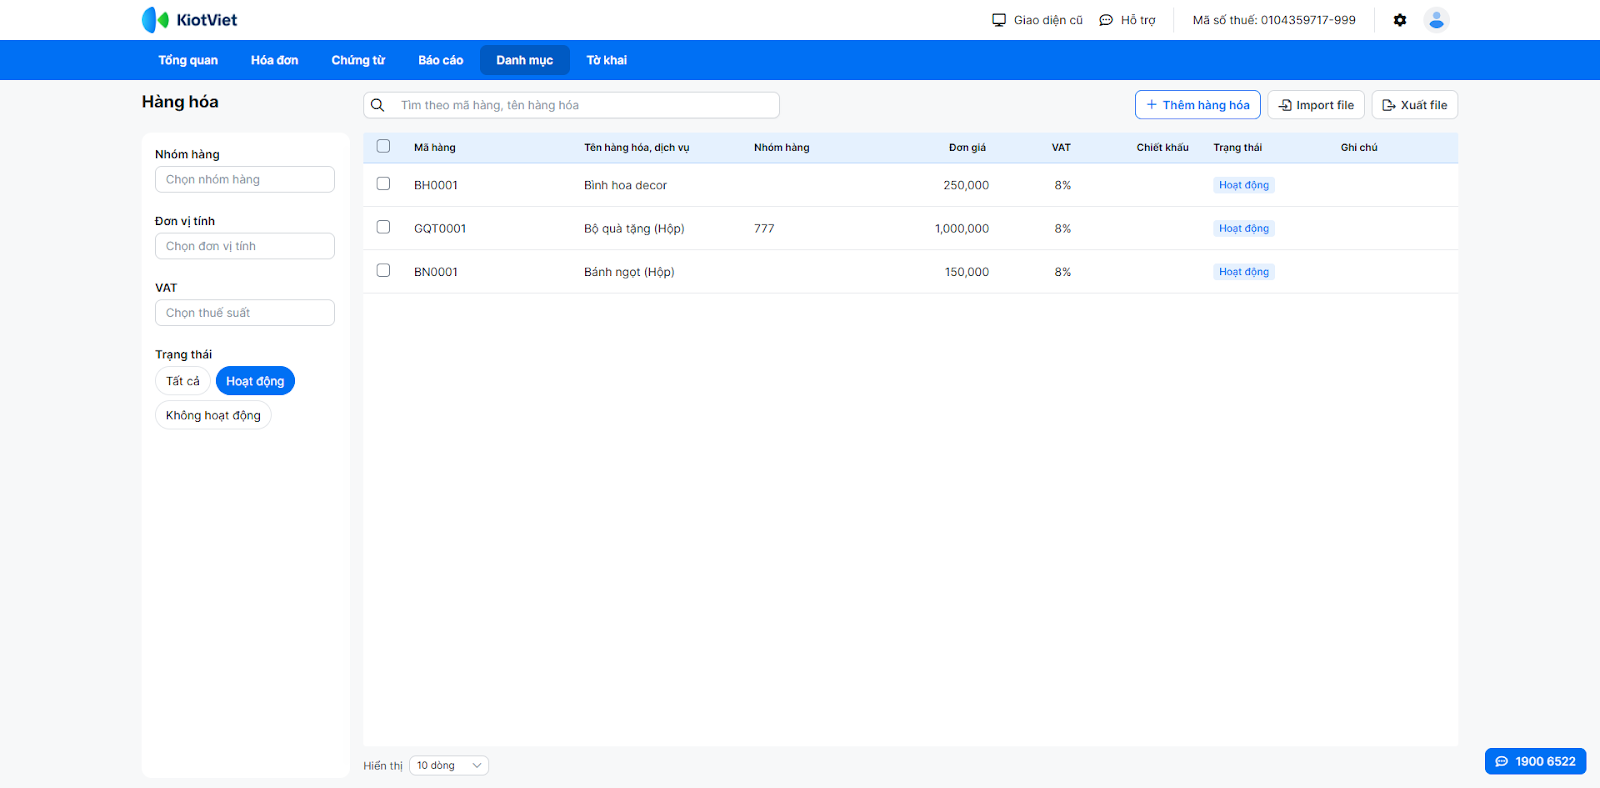1600x788 pixels.
Task: Tick the checkbox for item BH0001
Action: (383, 184)
